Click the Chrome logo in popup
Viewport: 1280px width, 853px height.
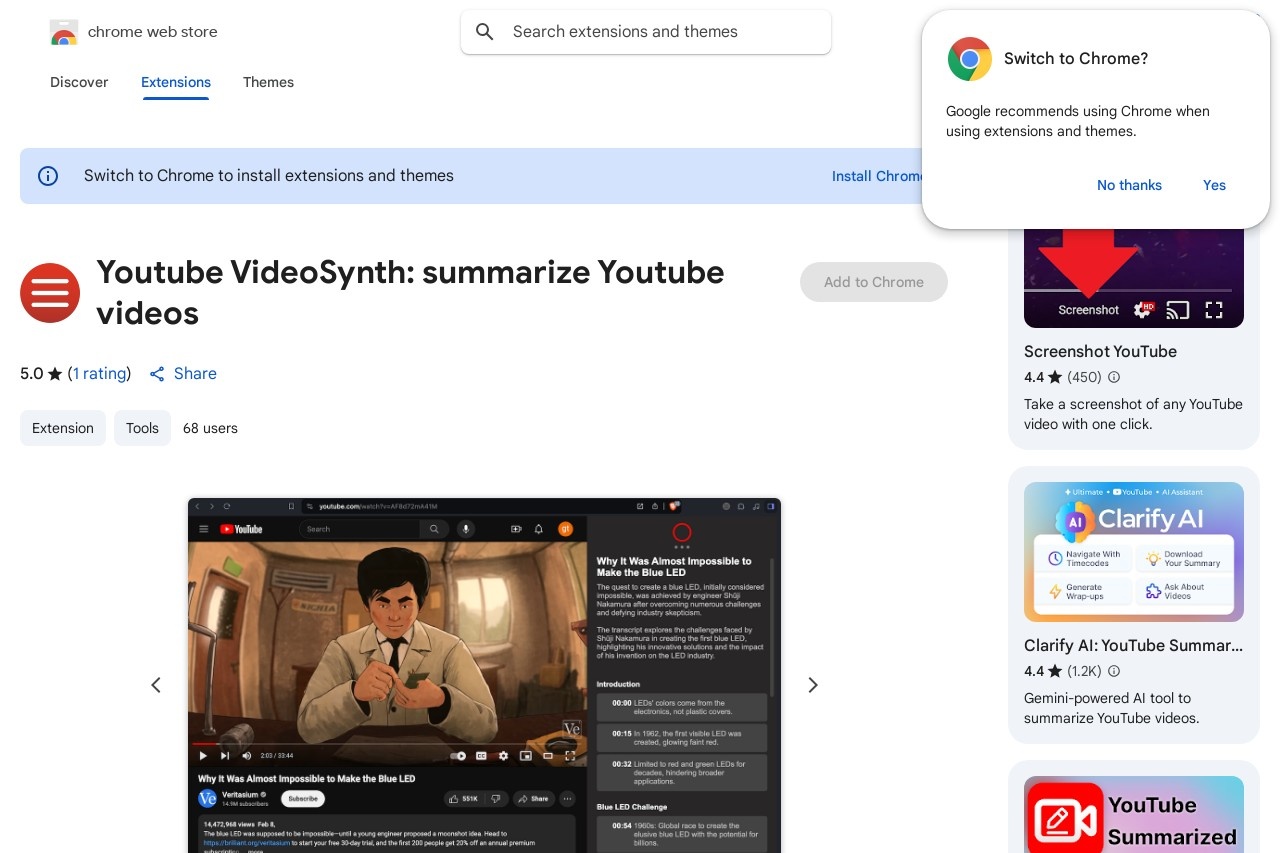[969, 59]
